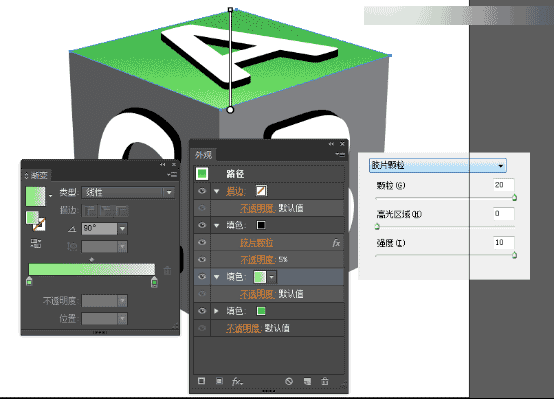Click the left green gradient stop

(x=29, y=281)
